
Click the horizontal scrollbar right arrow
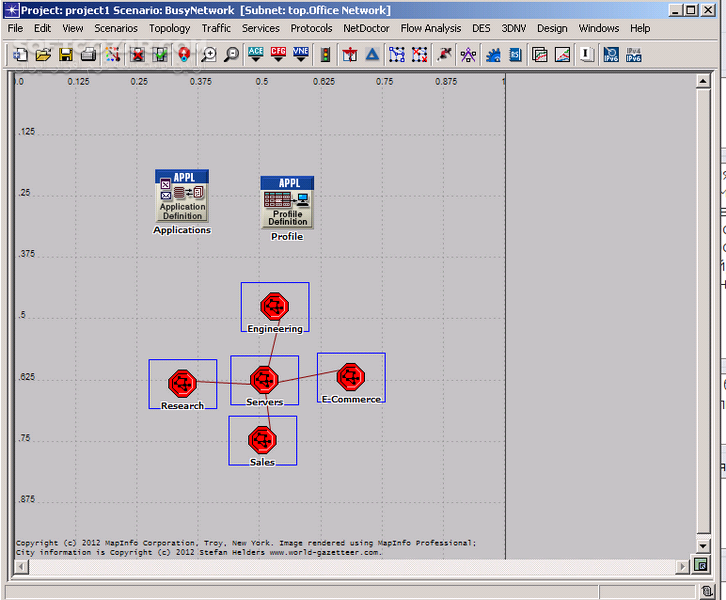click(x=682, y=566)
